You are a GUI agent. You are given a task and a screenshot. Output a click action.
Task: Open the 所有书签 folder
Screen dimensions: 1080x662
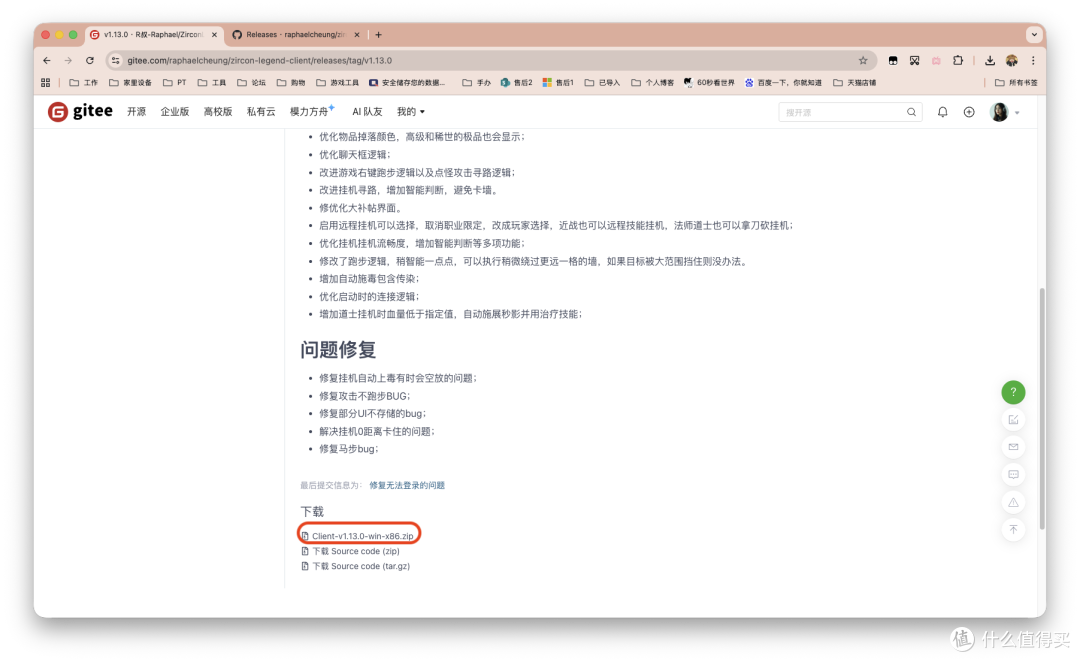pos(1017,83)
